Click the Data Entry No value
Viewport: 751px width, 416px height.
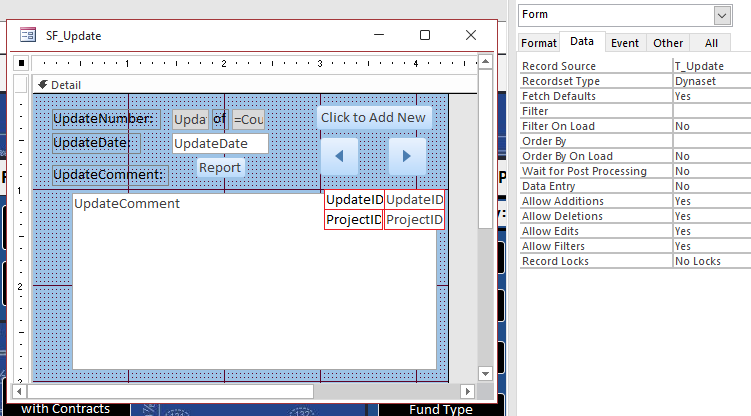[x=712, y=186]
